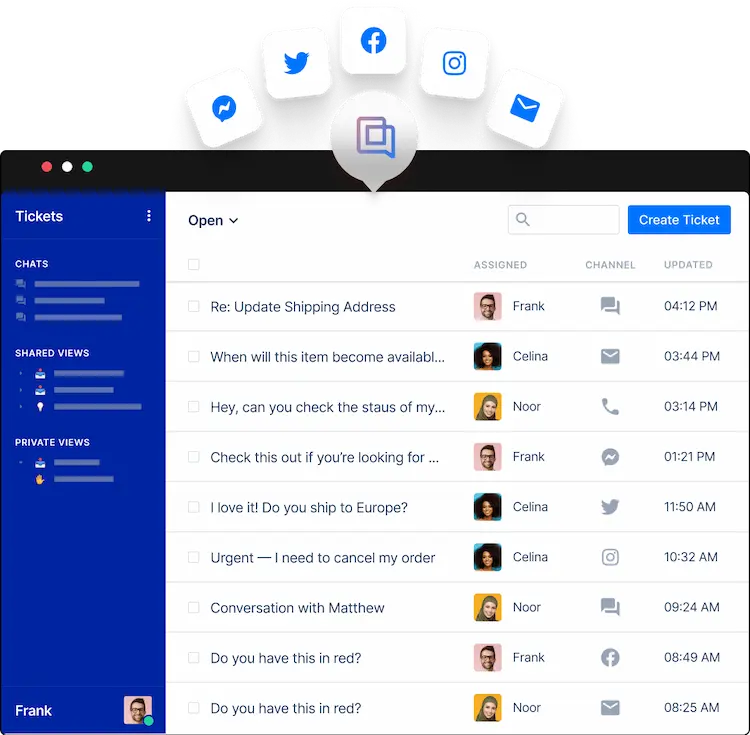Sort by the UPDATED column header

(688, 265)
